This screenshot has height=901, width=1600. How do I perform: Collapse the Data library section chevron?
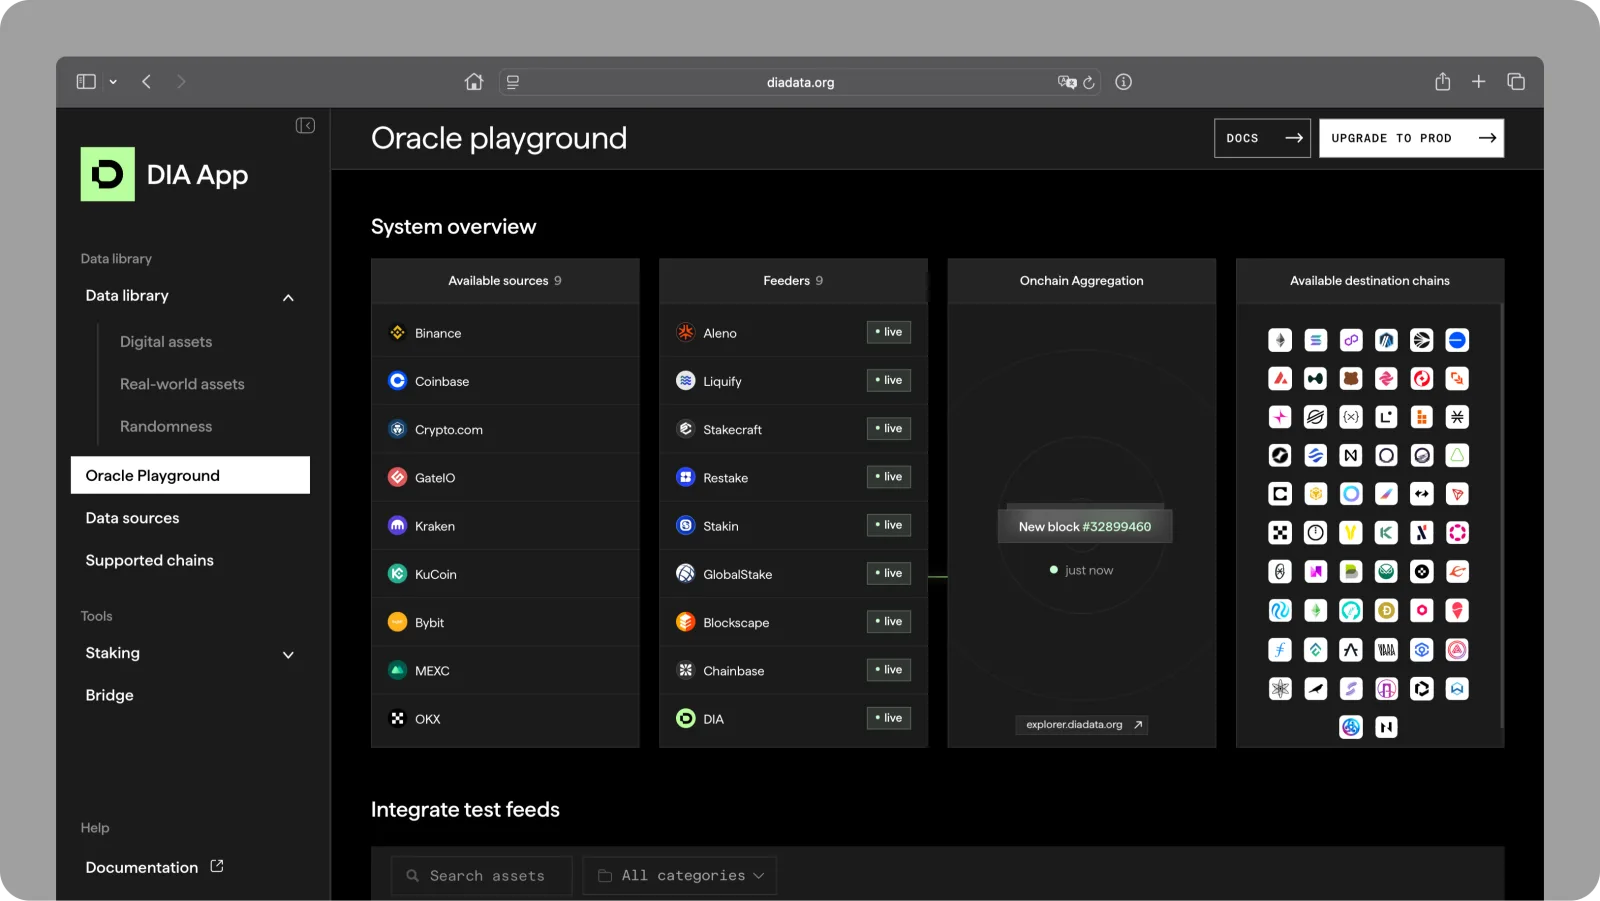click(x=288, y=297)
